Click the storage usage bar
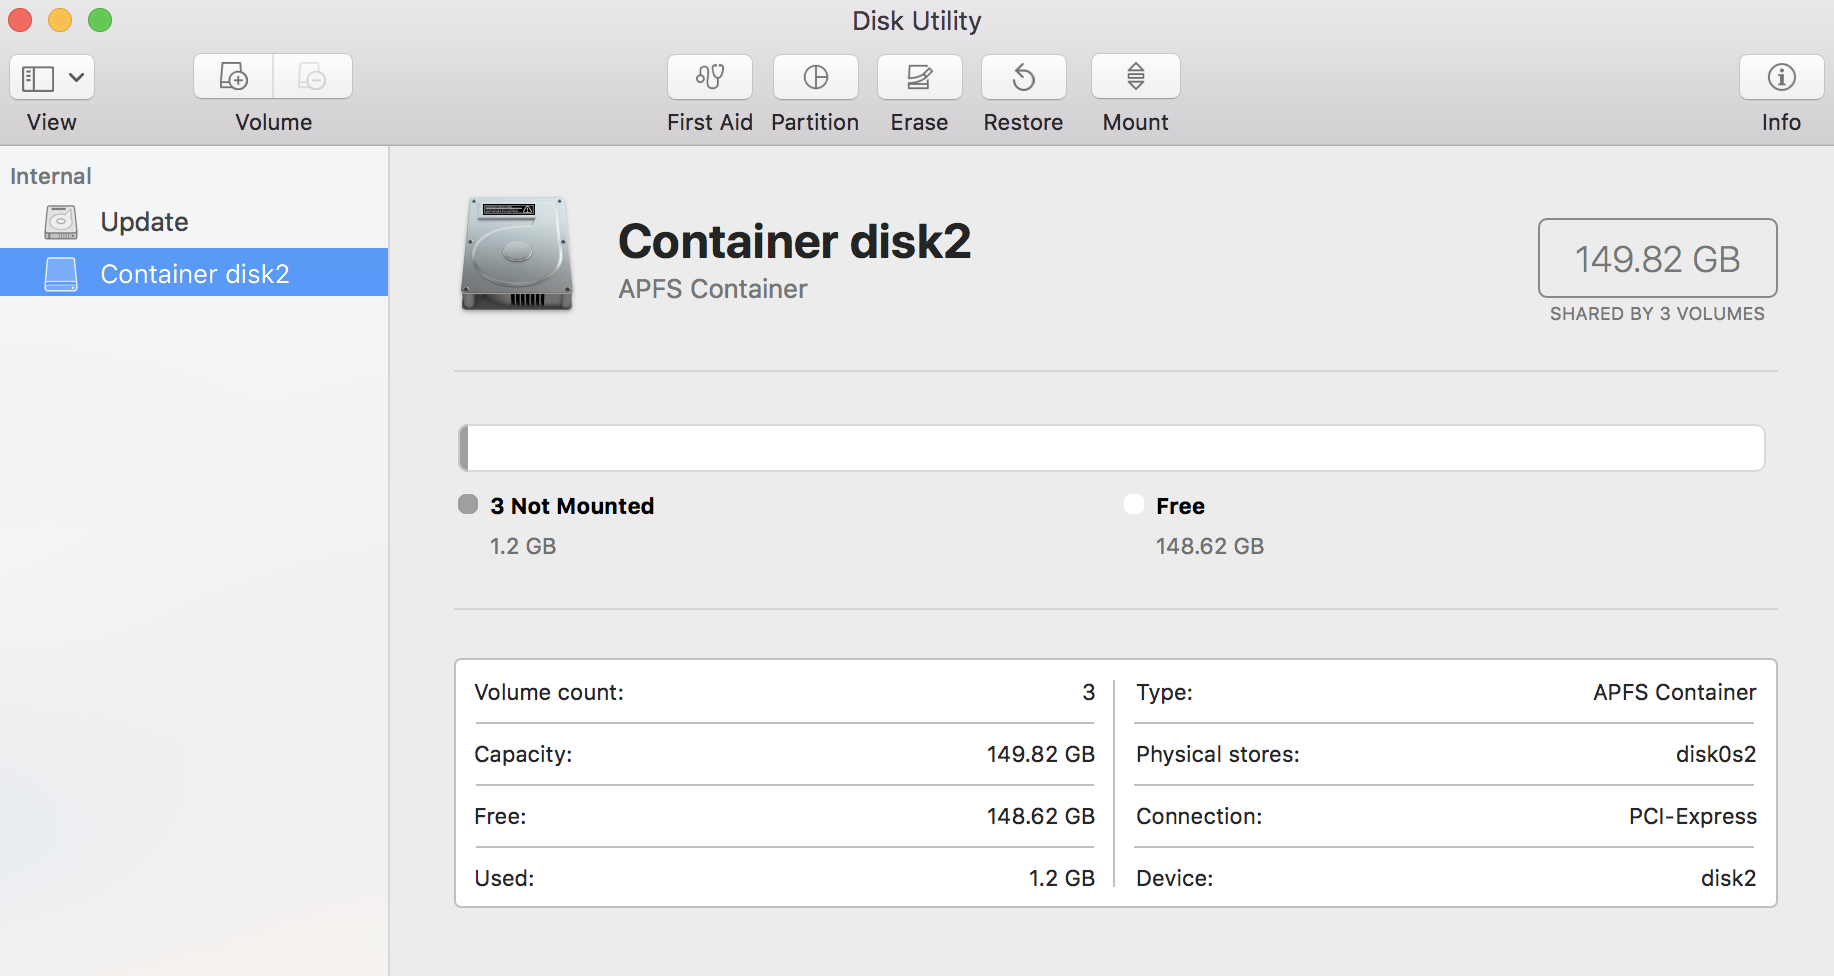The image size is (1834, 976). click(1113, 447)
